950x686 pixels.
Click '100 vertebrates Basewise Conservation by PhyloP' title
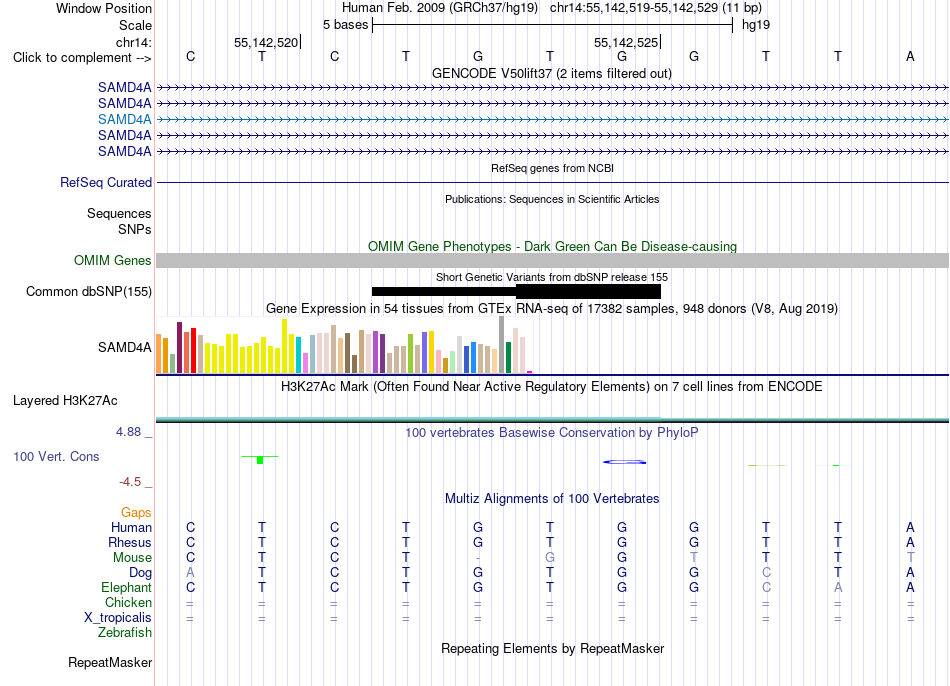(552, 433)
